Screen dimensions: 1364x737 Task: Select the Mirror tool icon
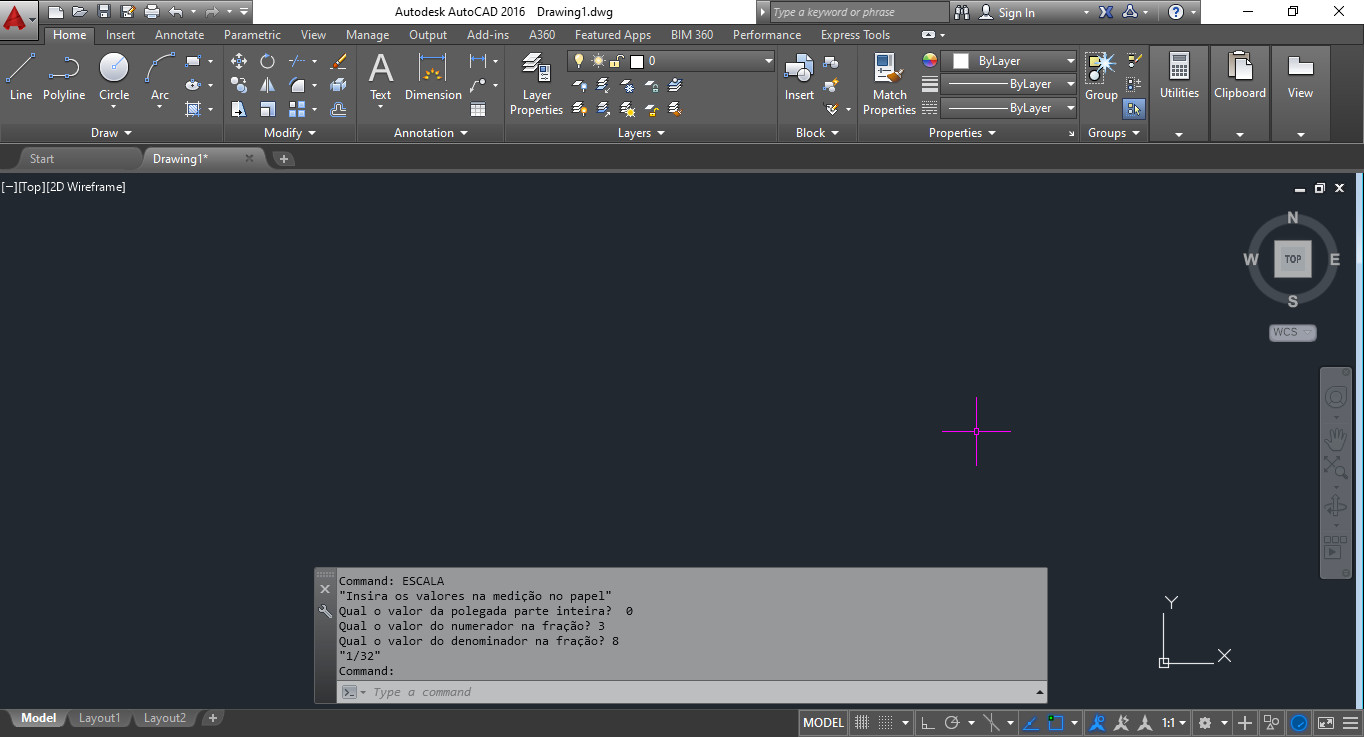(x=267, y=85)
